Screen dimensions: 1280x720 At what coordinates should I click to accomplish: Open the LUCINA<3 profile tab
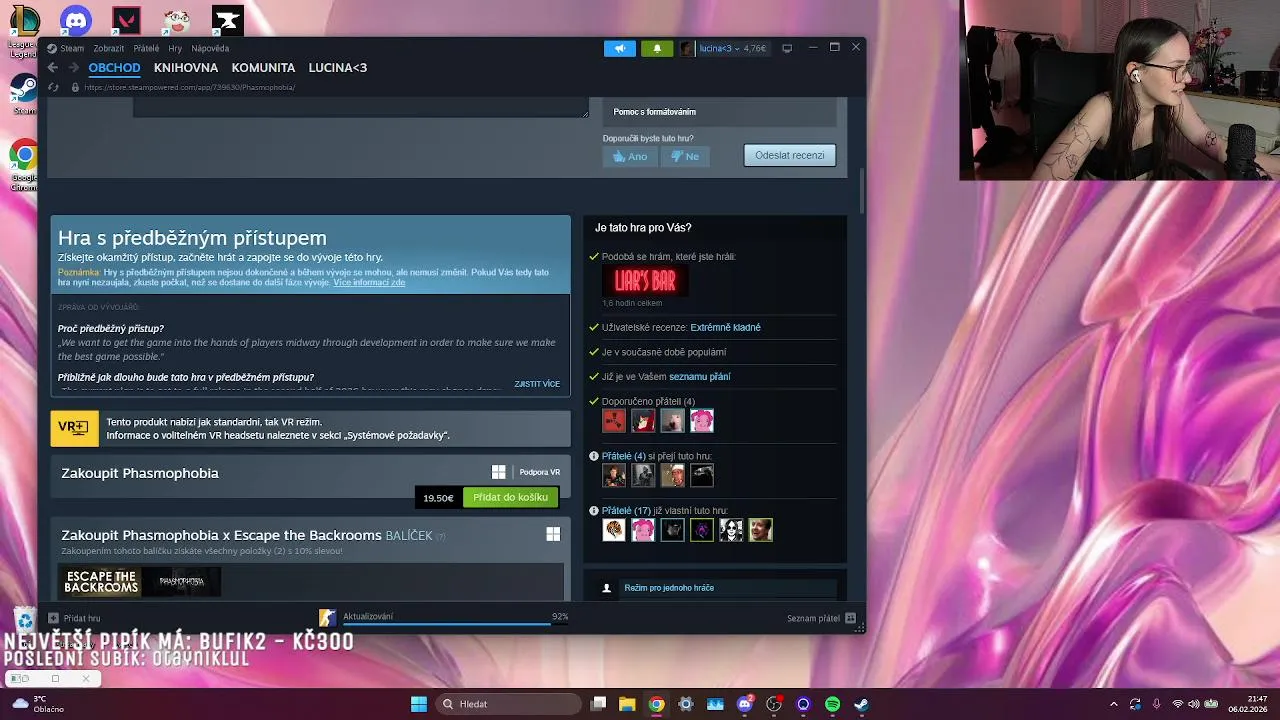(338, 68)
